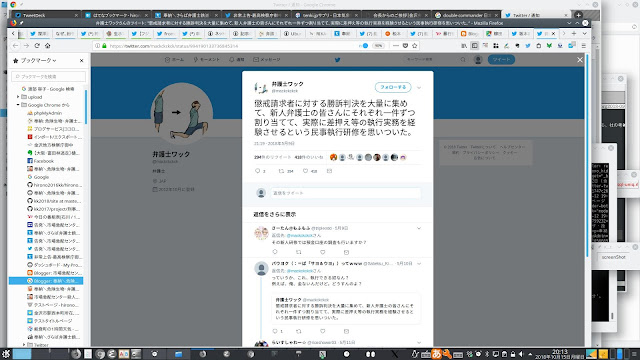640x360 pixels.
Task: Click the 返信をツイート reply field
Action: (345, 193)
